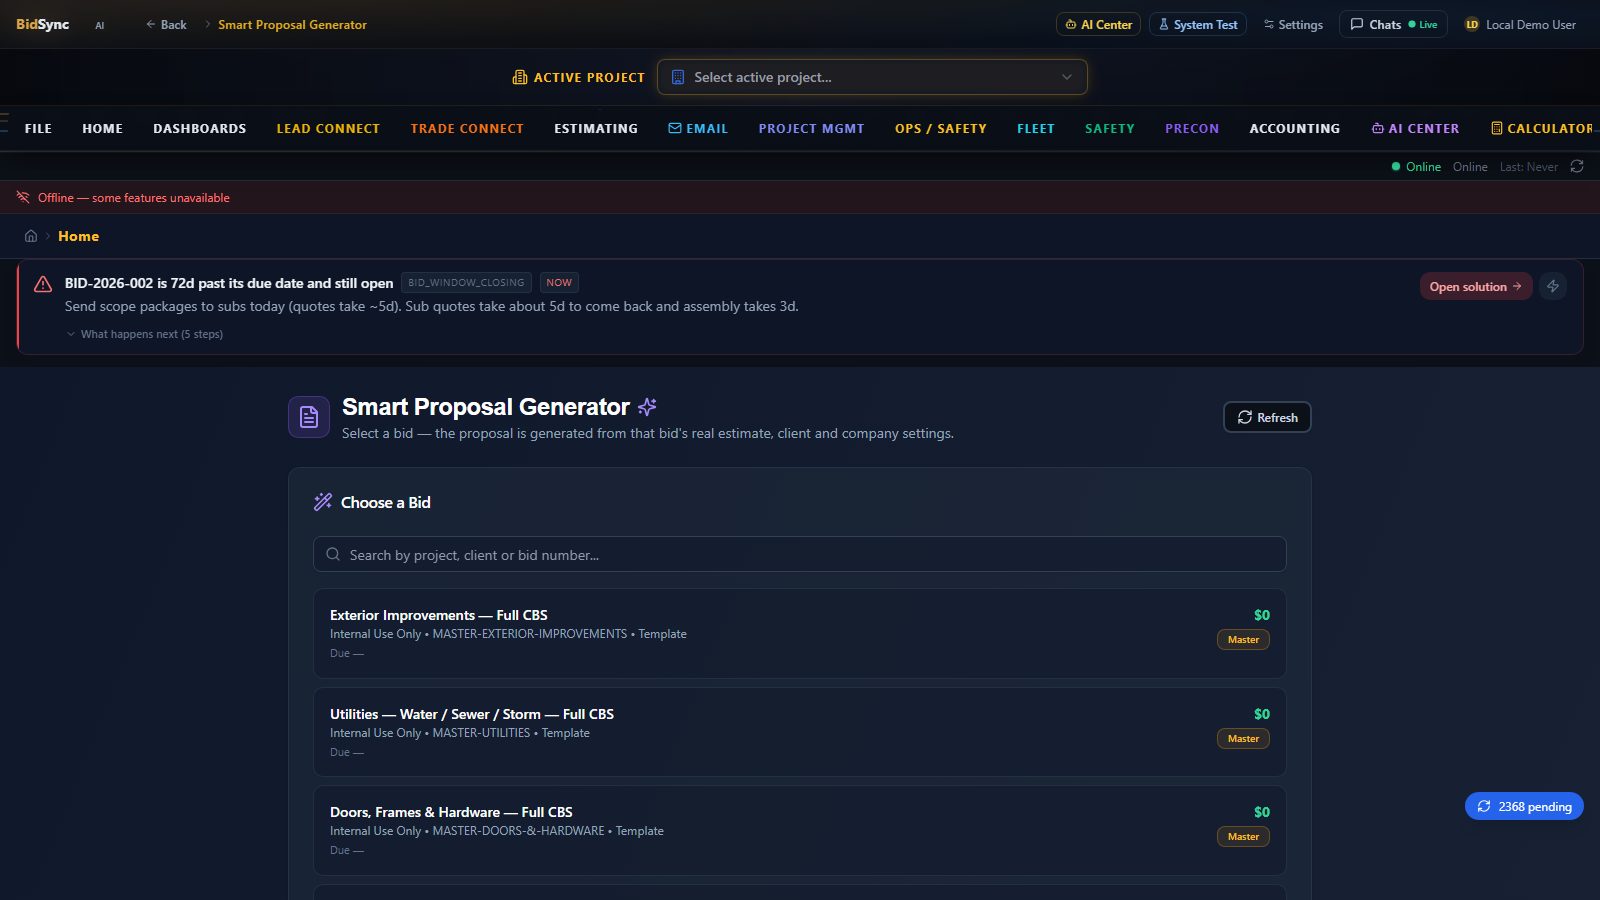
Task: Open PROJECT MGMT menu
Action: click(x=811, y=128)
